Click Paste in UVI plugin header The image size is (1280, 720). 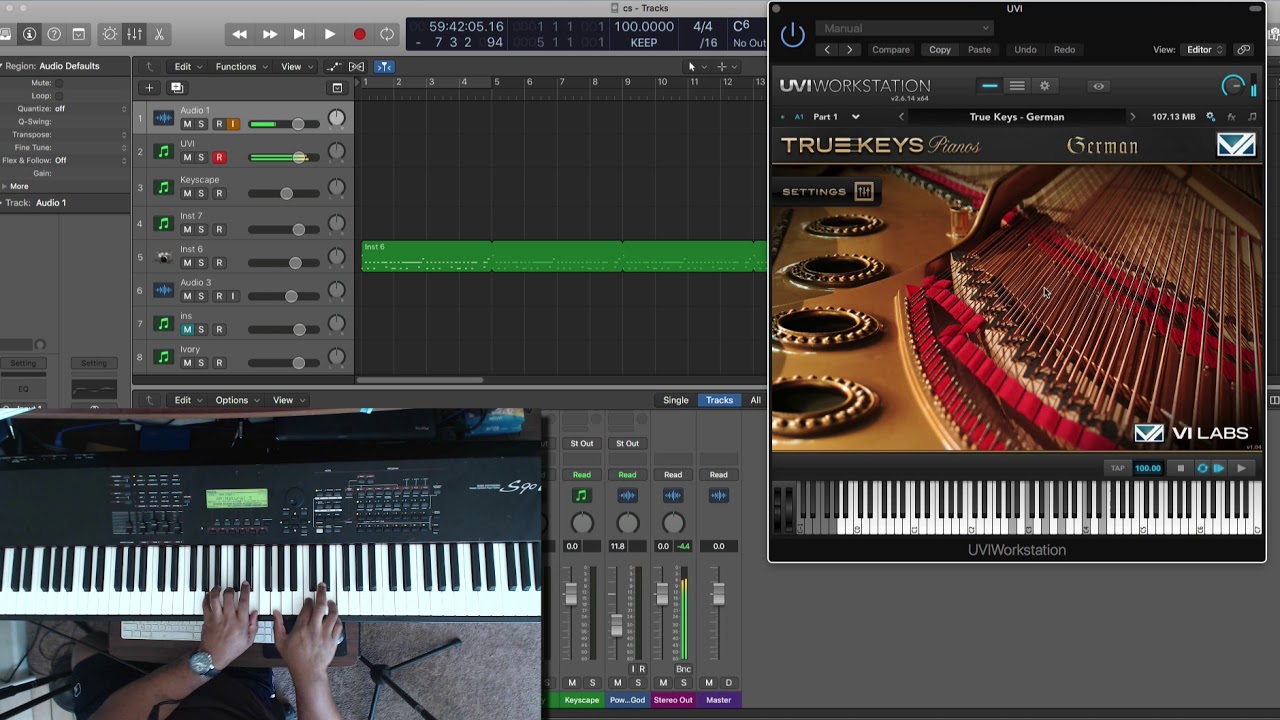(x=980, y=50)
